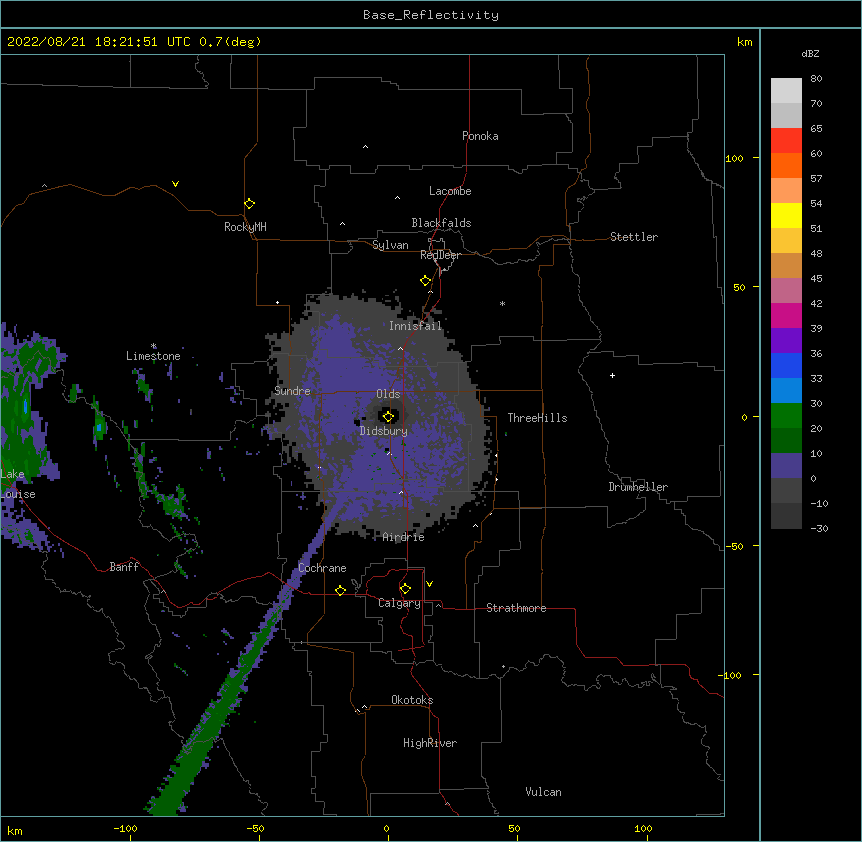Select the Limestone label

pyautogui.click(x=153, y=356)
